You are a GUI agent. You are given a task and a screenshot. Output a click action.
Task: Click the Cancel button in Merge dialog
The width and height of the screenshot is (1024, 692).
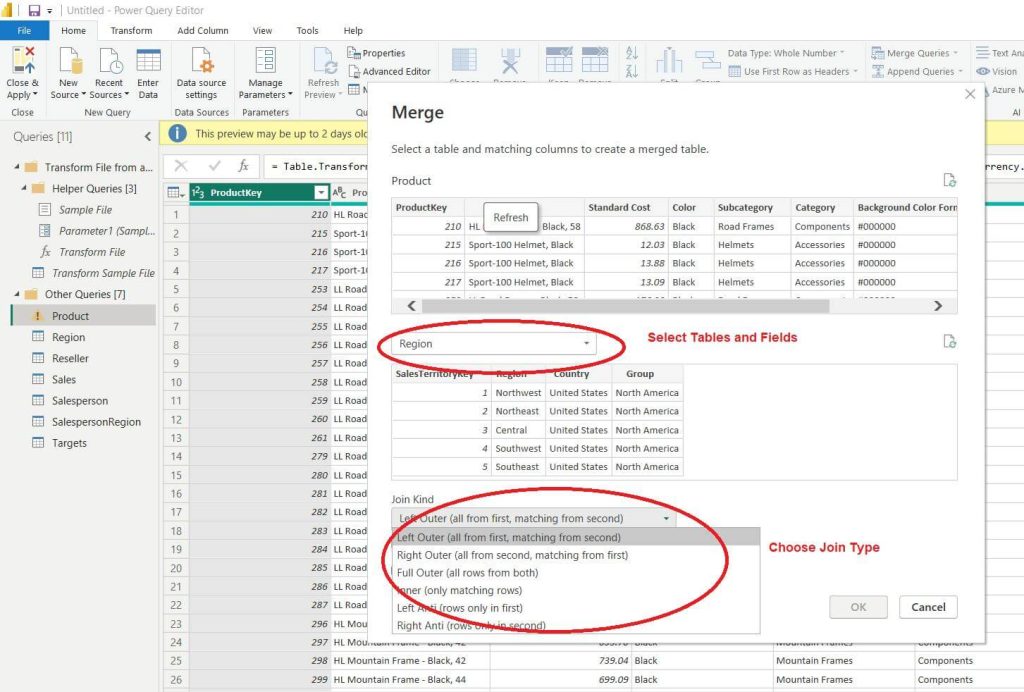click(928, 607)
